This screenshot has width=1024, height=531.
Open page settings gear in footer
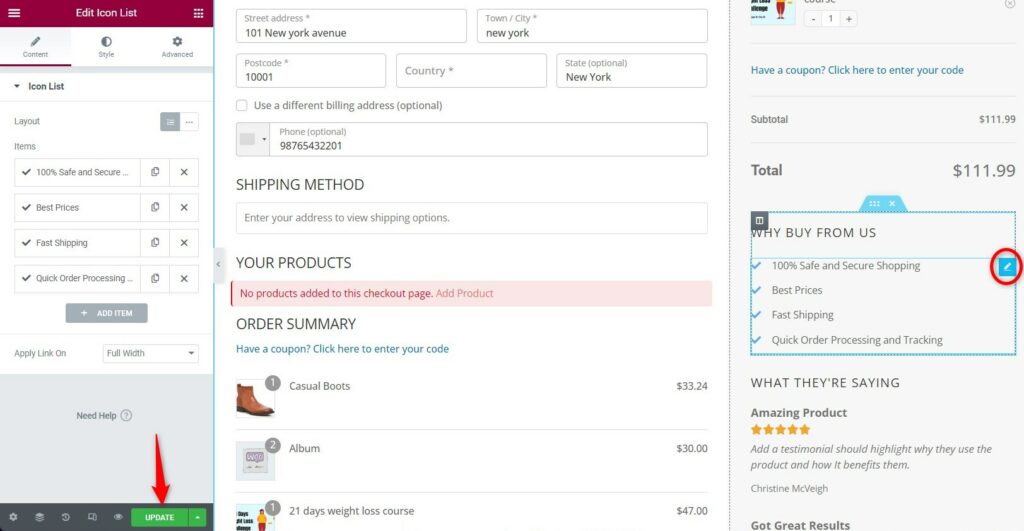13,517
